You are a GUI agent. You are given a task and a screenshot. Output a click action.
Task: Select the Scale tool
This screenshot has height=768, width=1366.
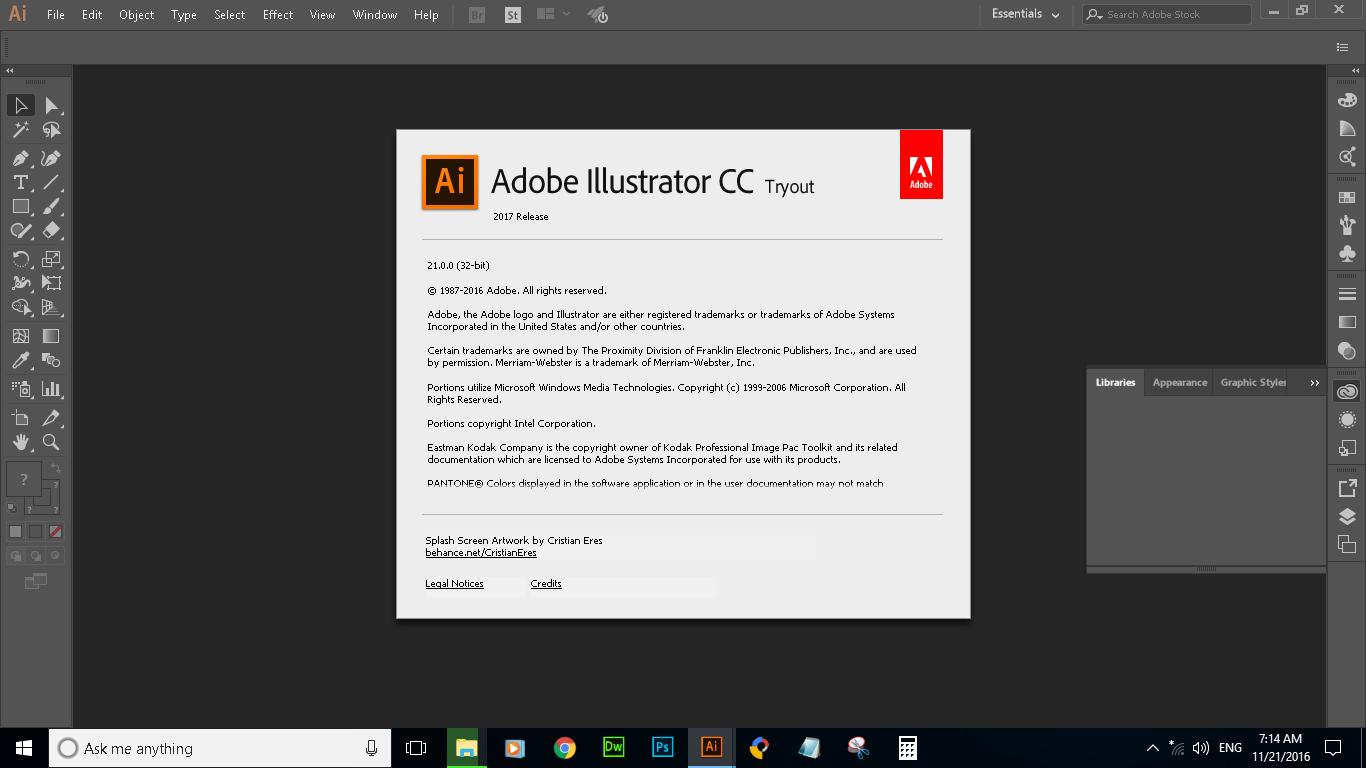[51, 259]
